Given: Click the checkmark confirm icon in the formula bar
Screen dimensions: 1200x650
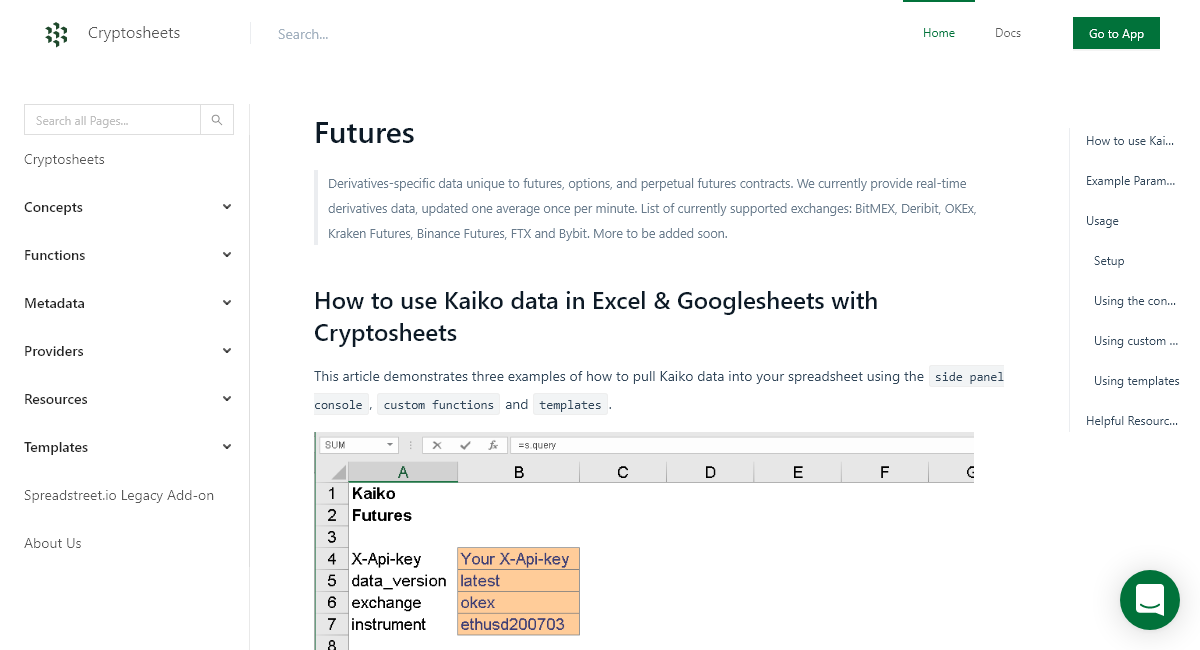Looking at the screenshot, I should point(465,445).
